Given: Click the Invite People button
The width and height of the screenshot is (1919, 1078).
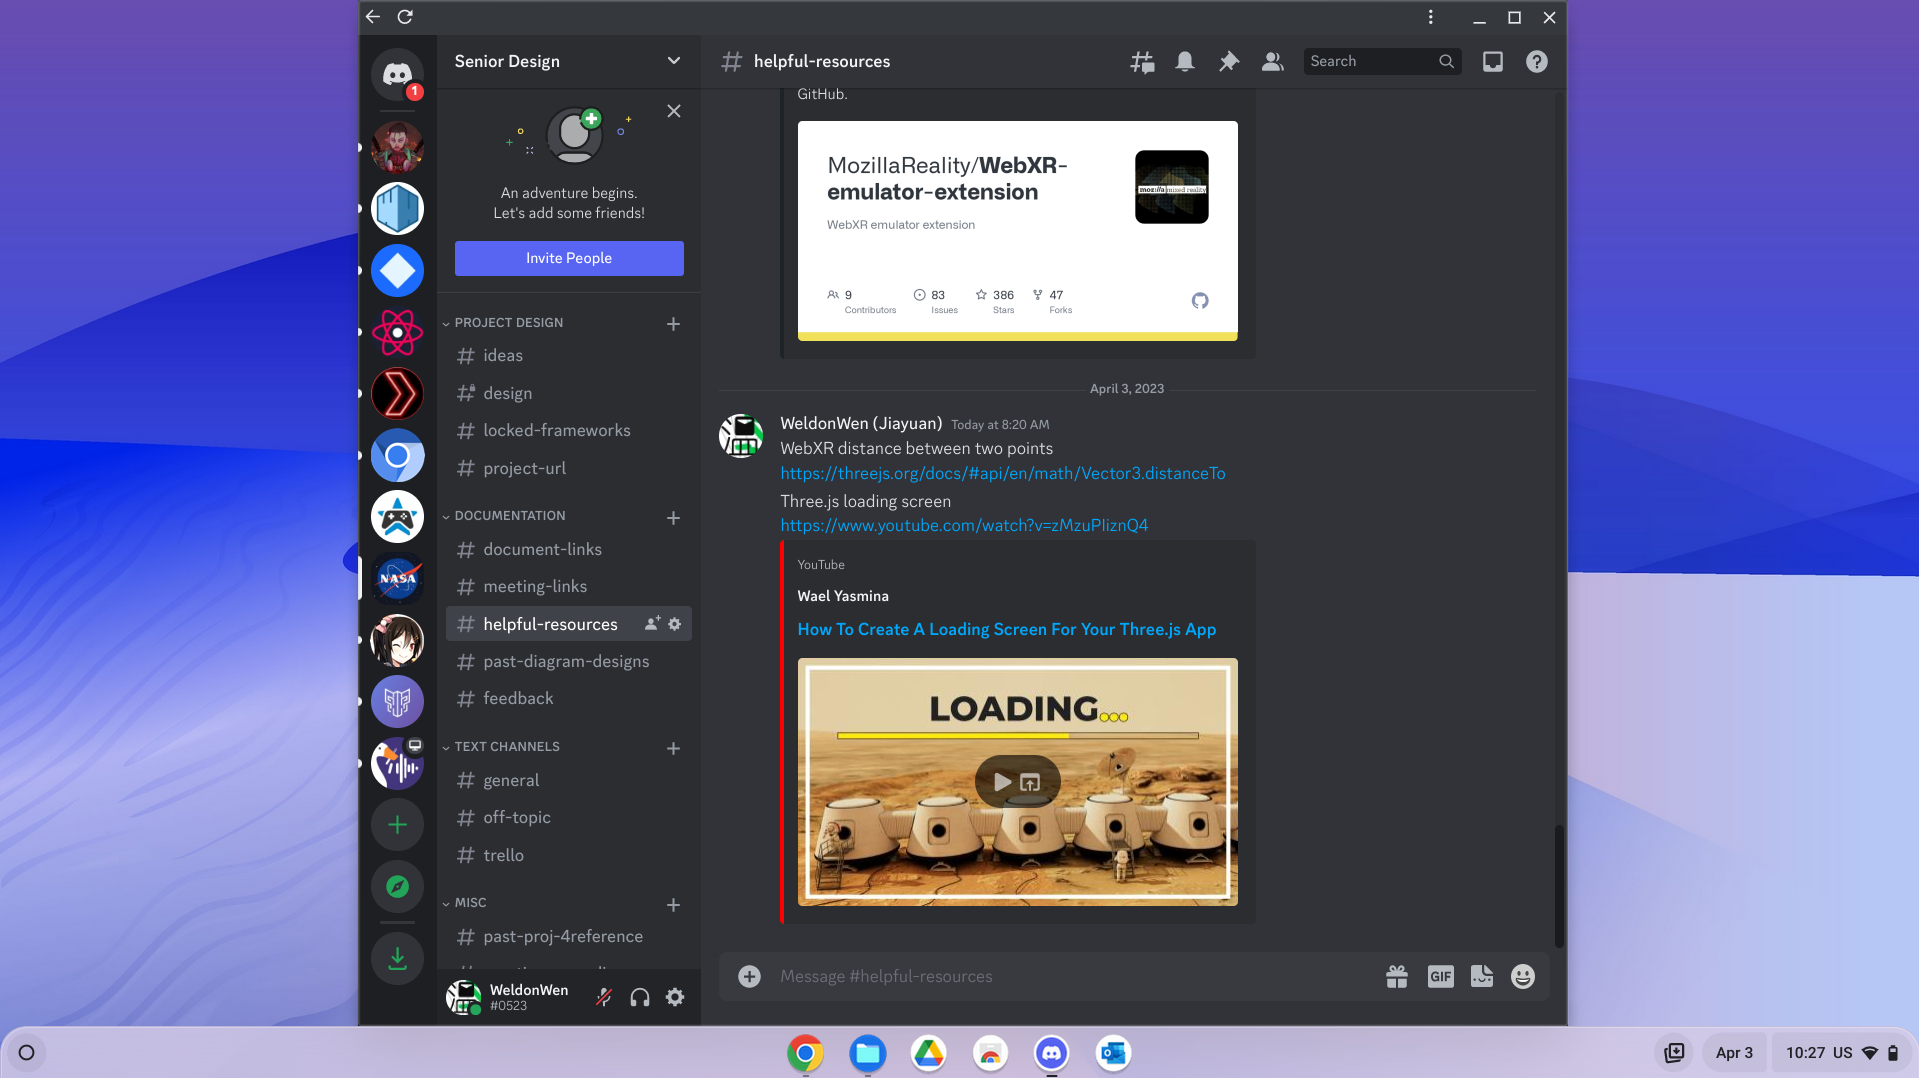Looking at the screenshot, I should [569, 258].
